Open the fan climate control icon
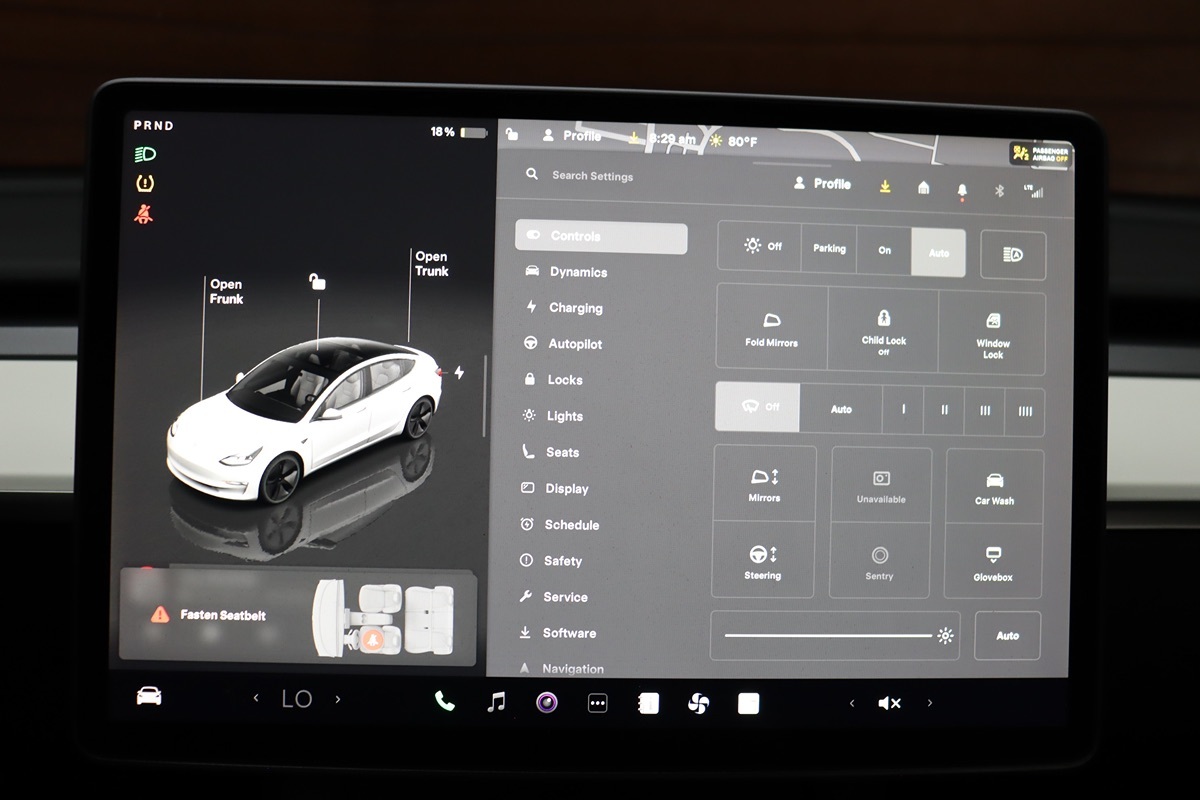This screenshot has height=800, width=1200. 698,703
